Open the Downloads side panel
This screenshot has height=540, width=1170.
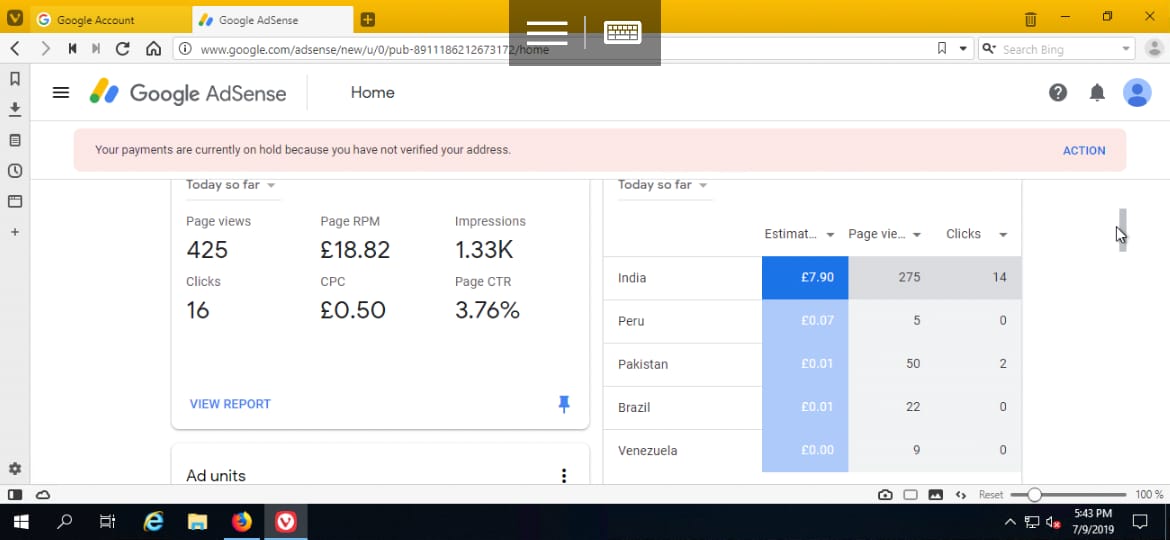[14, 110]
